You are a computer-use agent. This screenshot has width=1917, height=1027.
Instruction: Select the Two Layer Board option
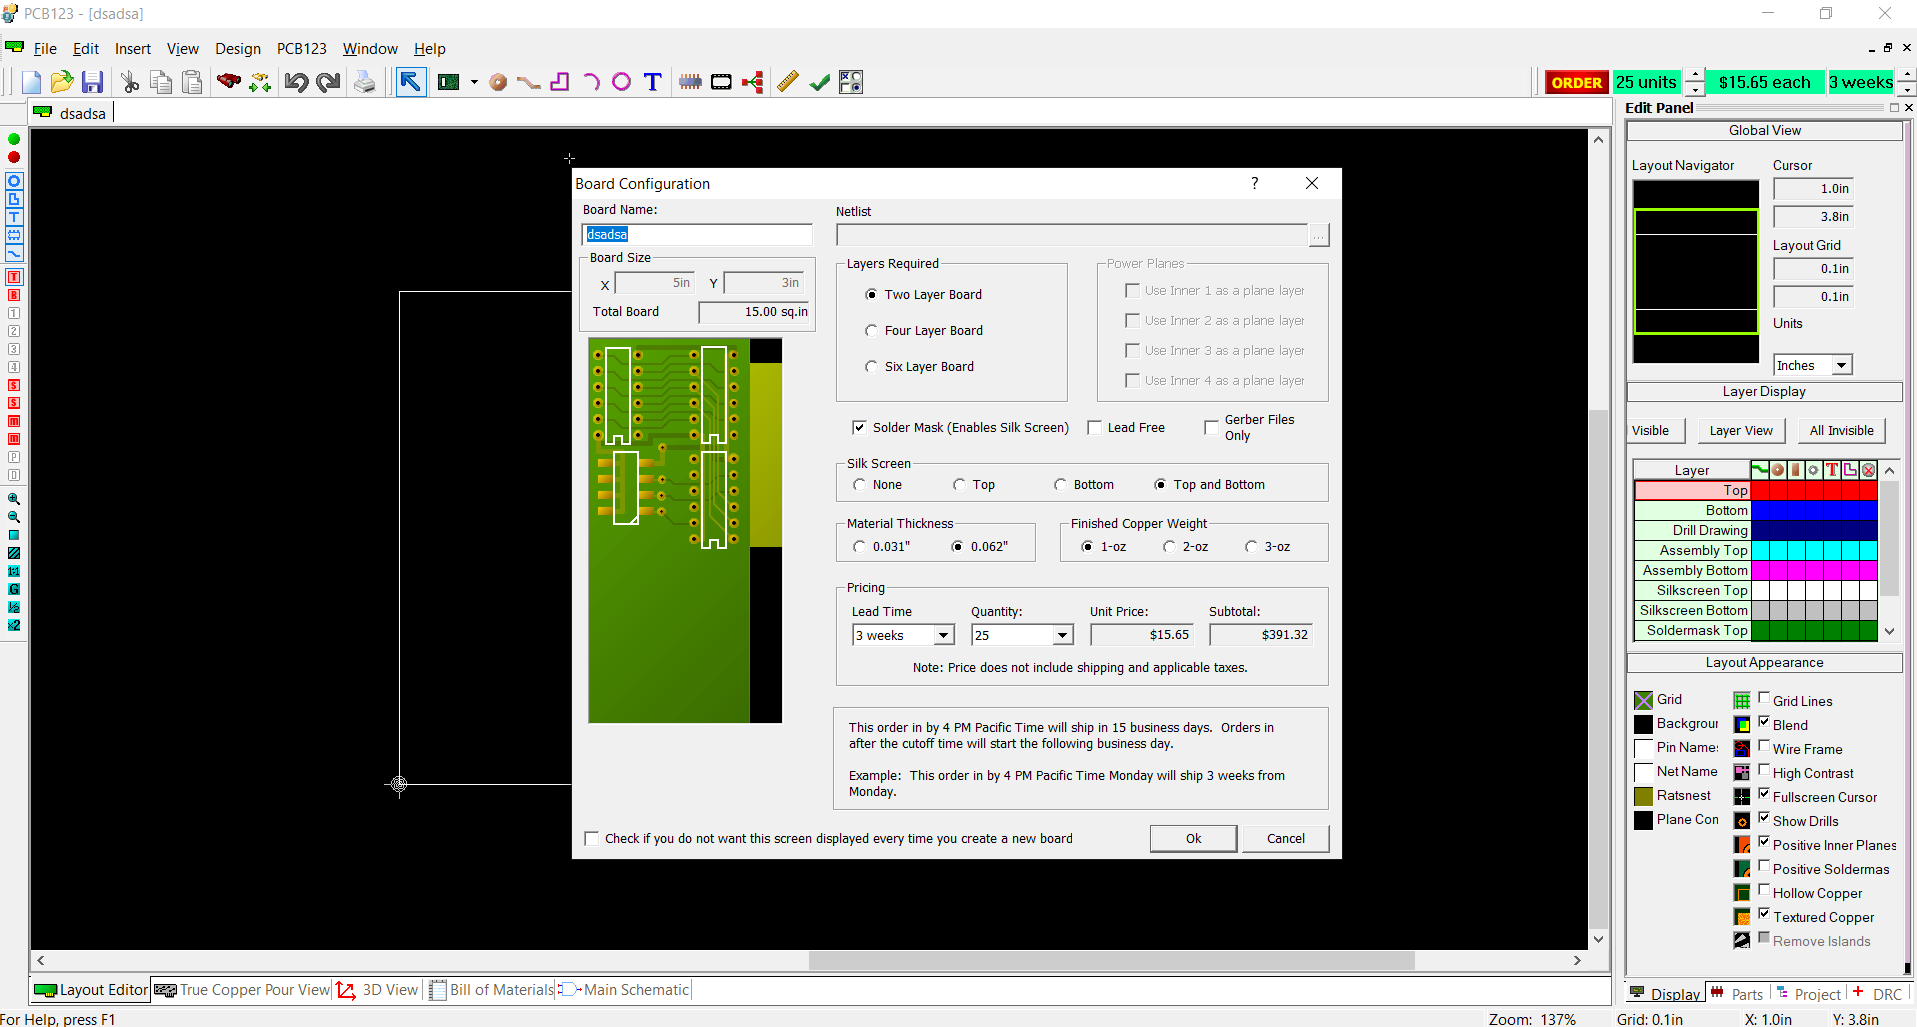[871, 293]
